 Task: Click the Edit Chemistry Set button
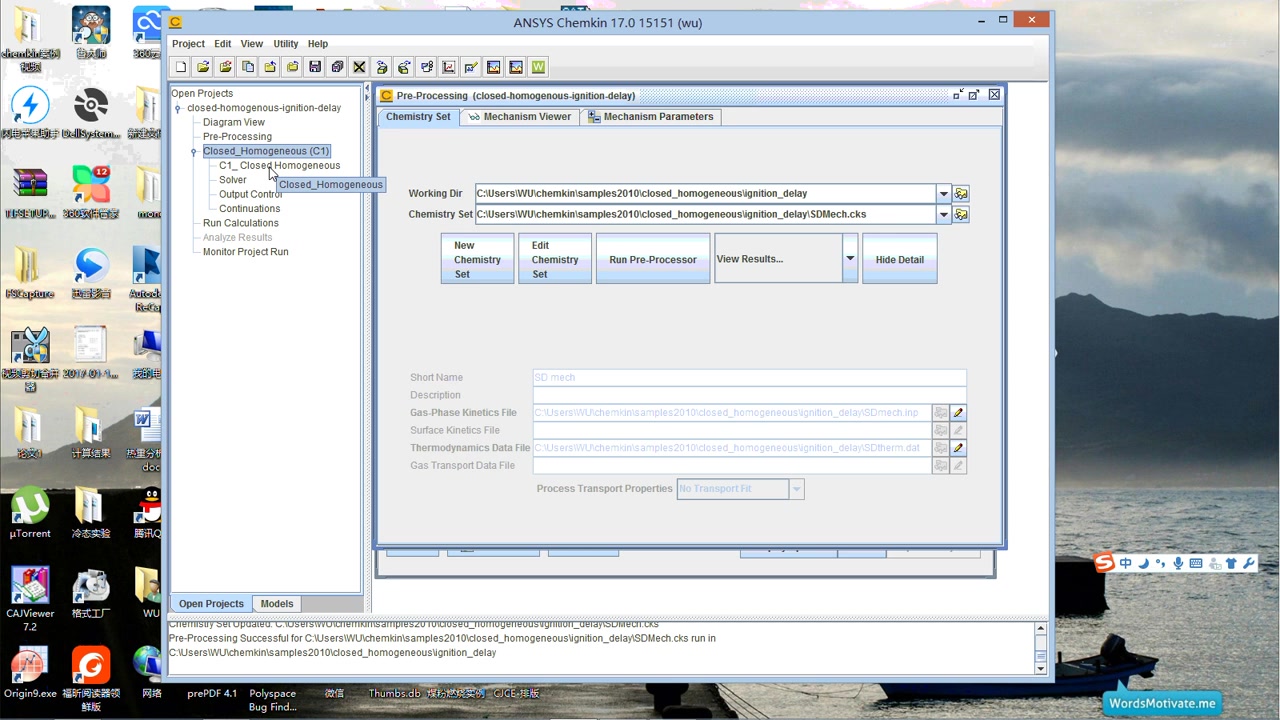click(x=555, y=259)
